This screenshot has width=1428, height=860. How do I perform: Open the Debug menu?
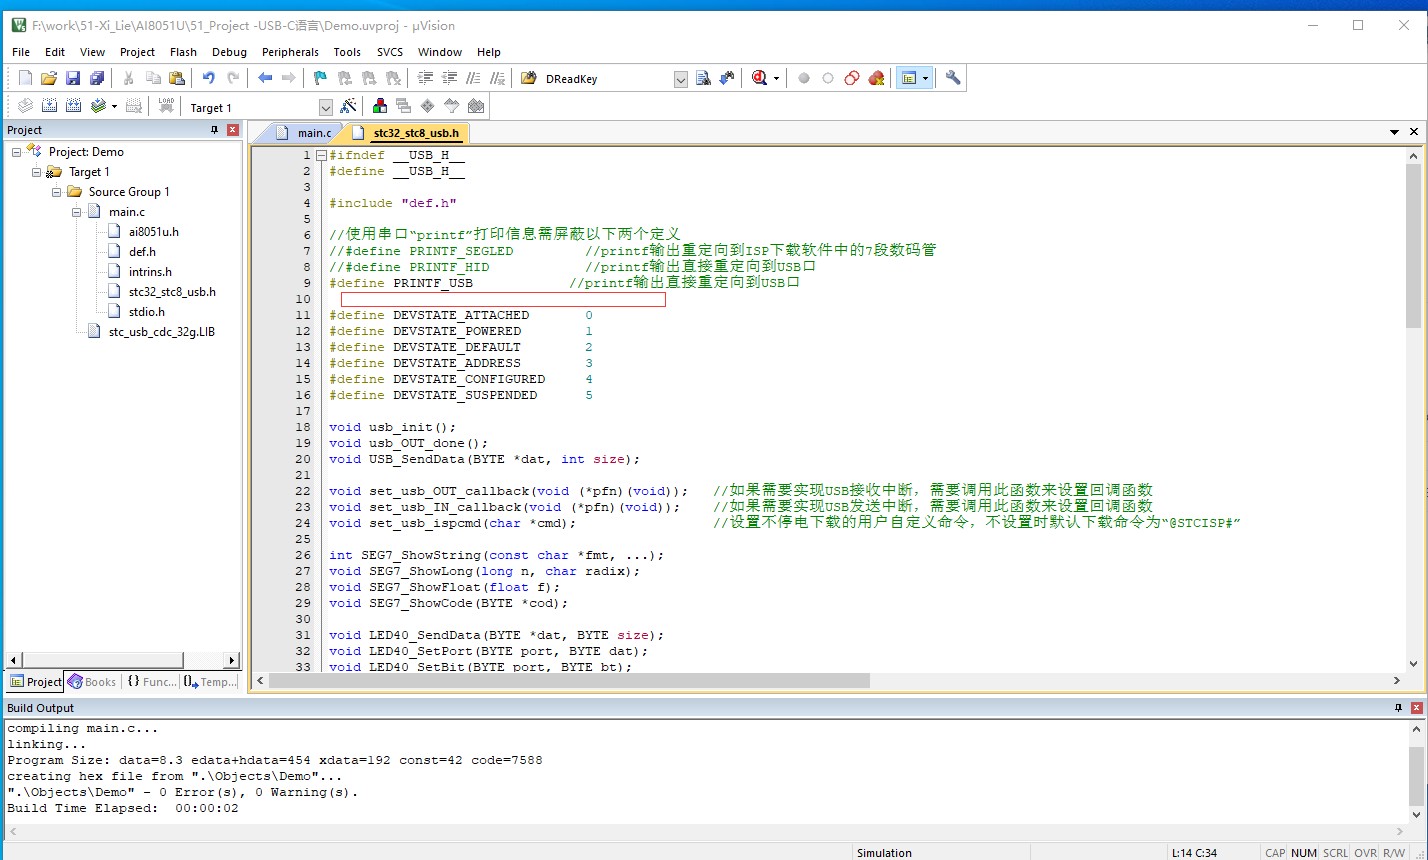click(x=229, y=52)
